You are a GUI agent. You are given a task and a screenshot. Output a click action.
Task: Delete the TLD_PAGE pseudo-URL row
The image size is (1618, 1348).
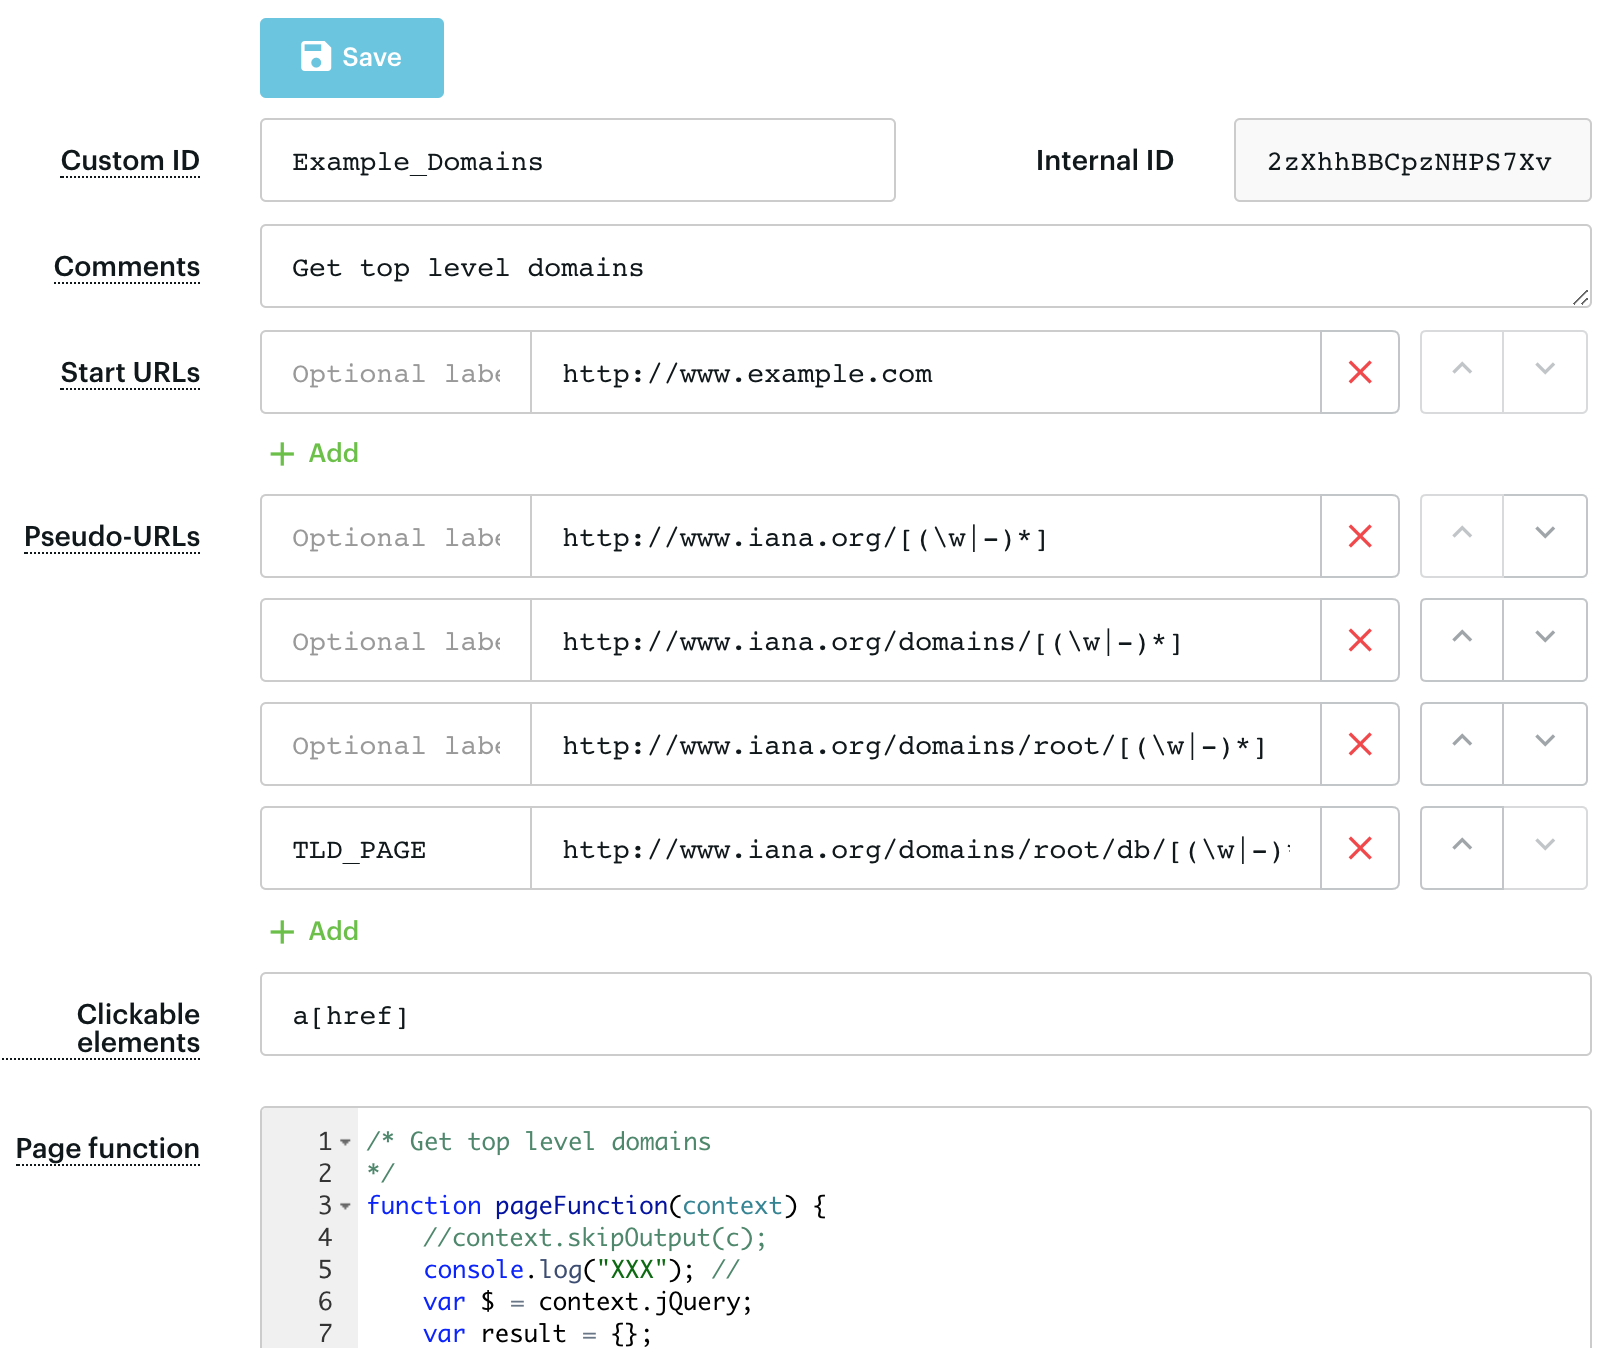[x=1359, y=848]
